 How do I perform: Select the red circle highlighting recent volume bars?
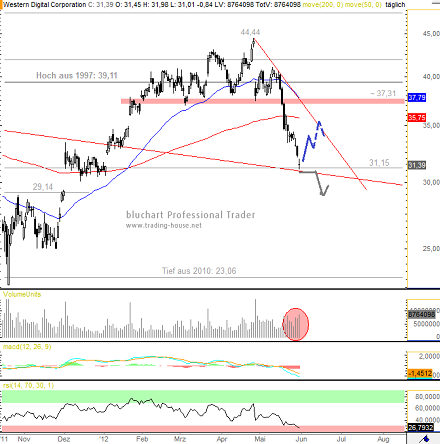(x=296, y=324)
